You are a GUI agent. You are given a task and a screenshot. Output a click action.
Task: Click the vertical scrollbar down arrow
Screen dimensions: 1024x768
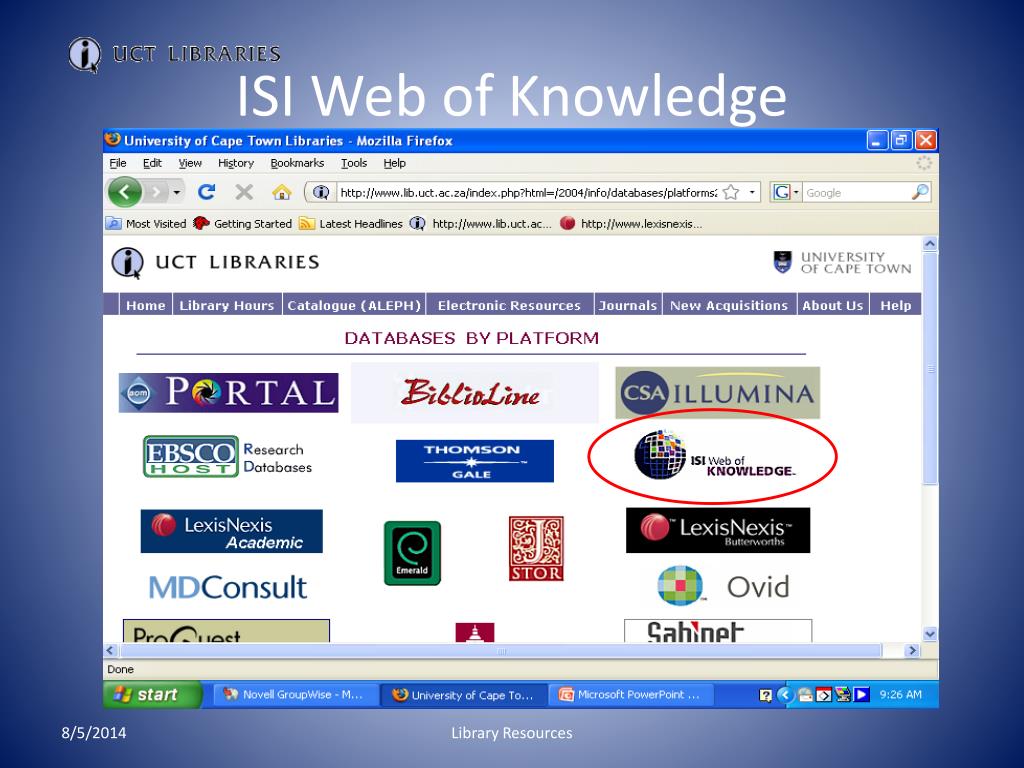point(930,634)
